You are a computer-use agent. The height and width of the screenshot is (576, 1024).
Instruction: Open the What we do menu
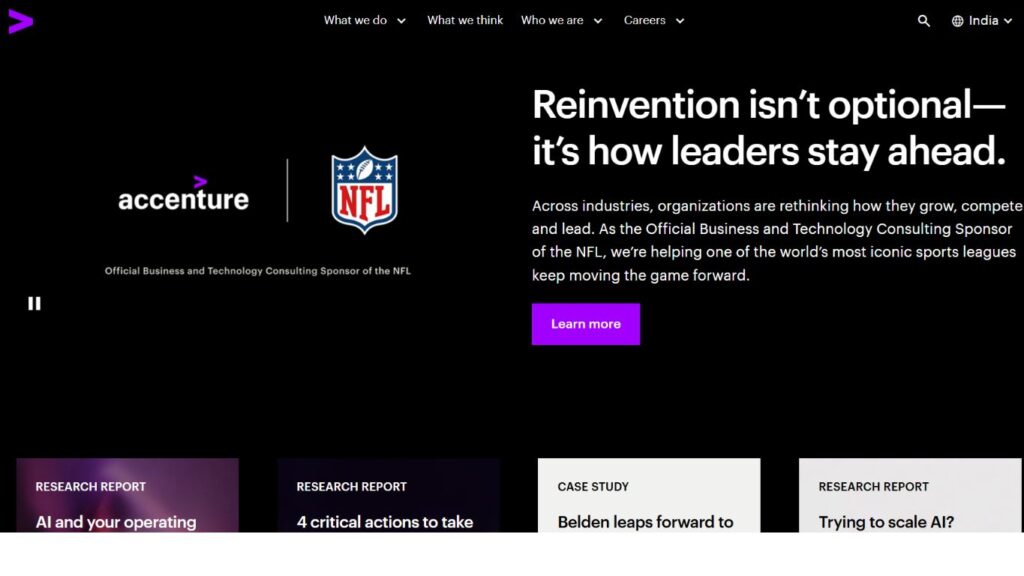355,20
